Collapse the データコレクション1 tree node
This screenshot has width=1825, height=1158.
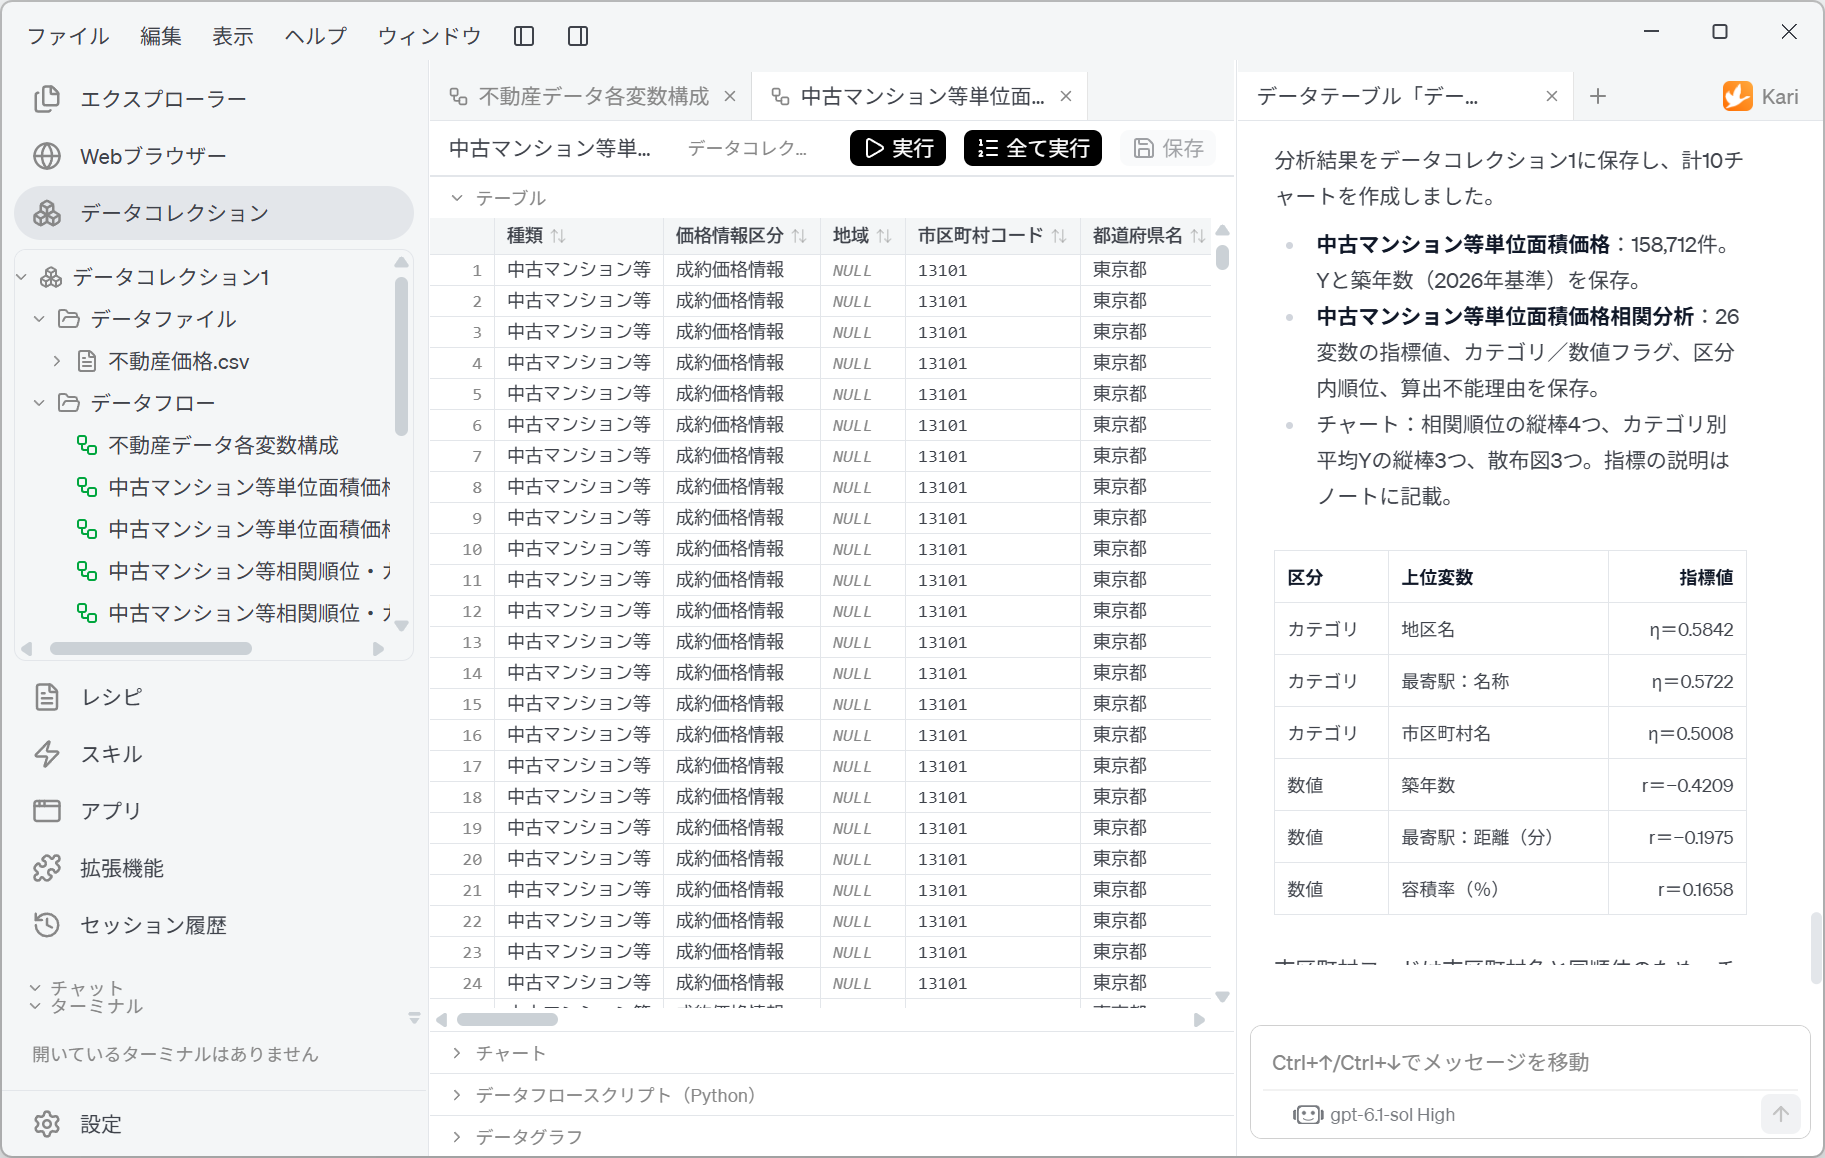click(x=21, y=277)
